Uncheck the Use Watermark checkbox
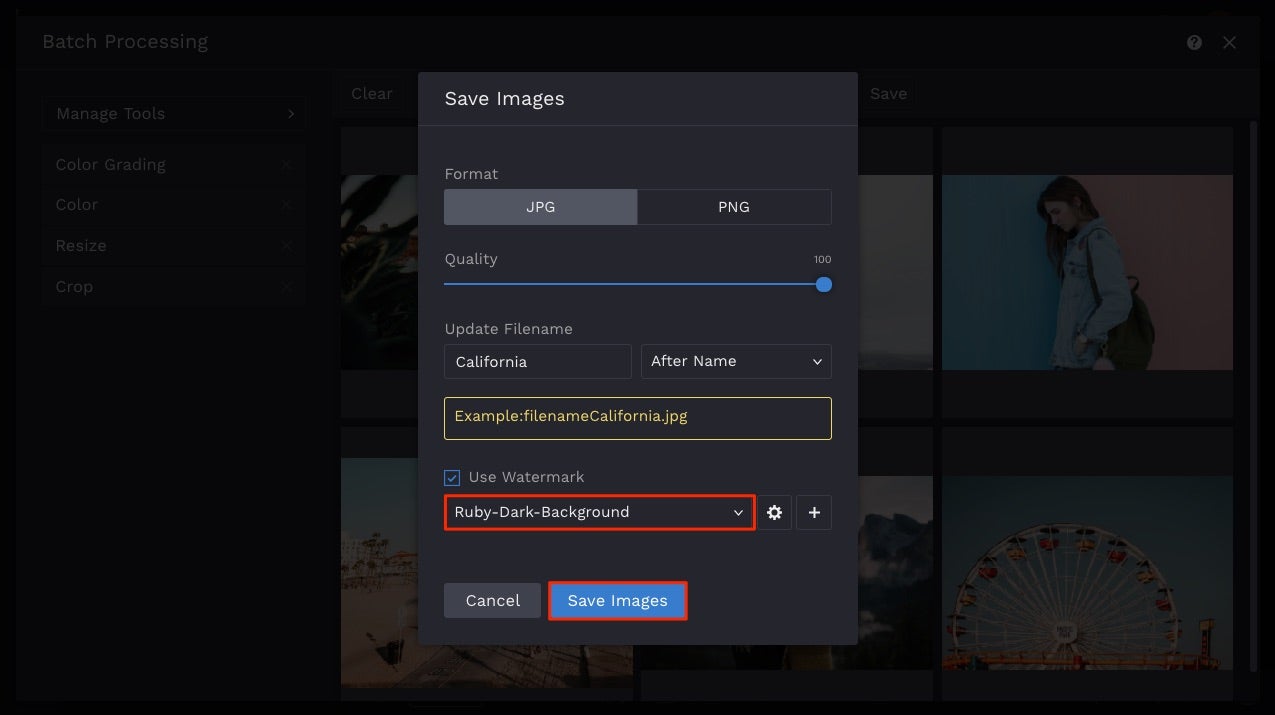The width and height of the screenshot is (1275, 715). (452, 478)
